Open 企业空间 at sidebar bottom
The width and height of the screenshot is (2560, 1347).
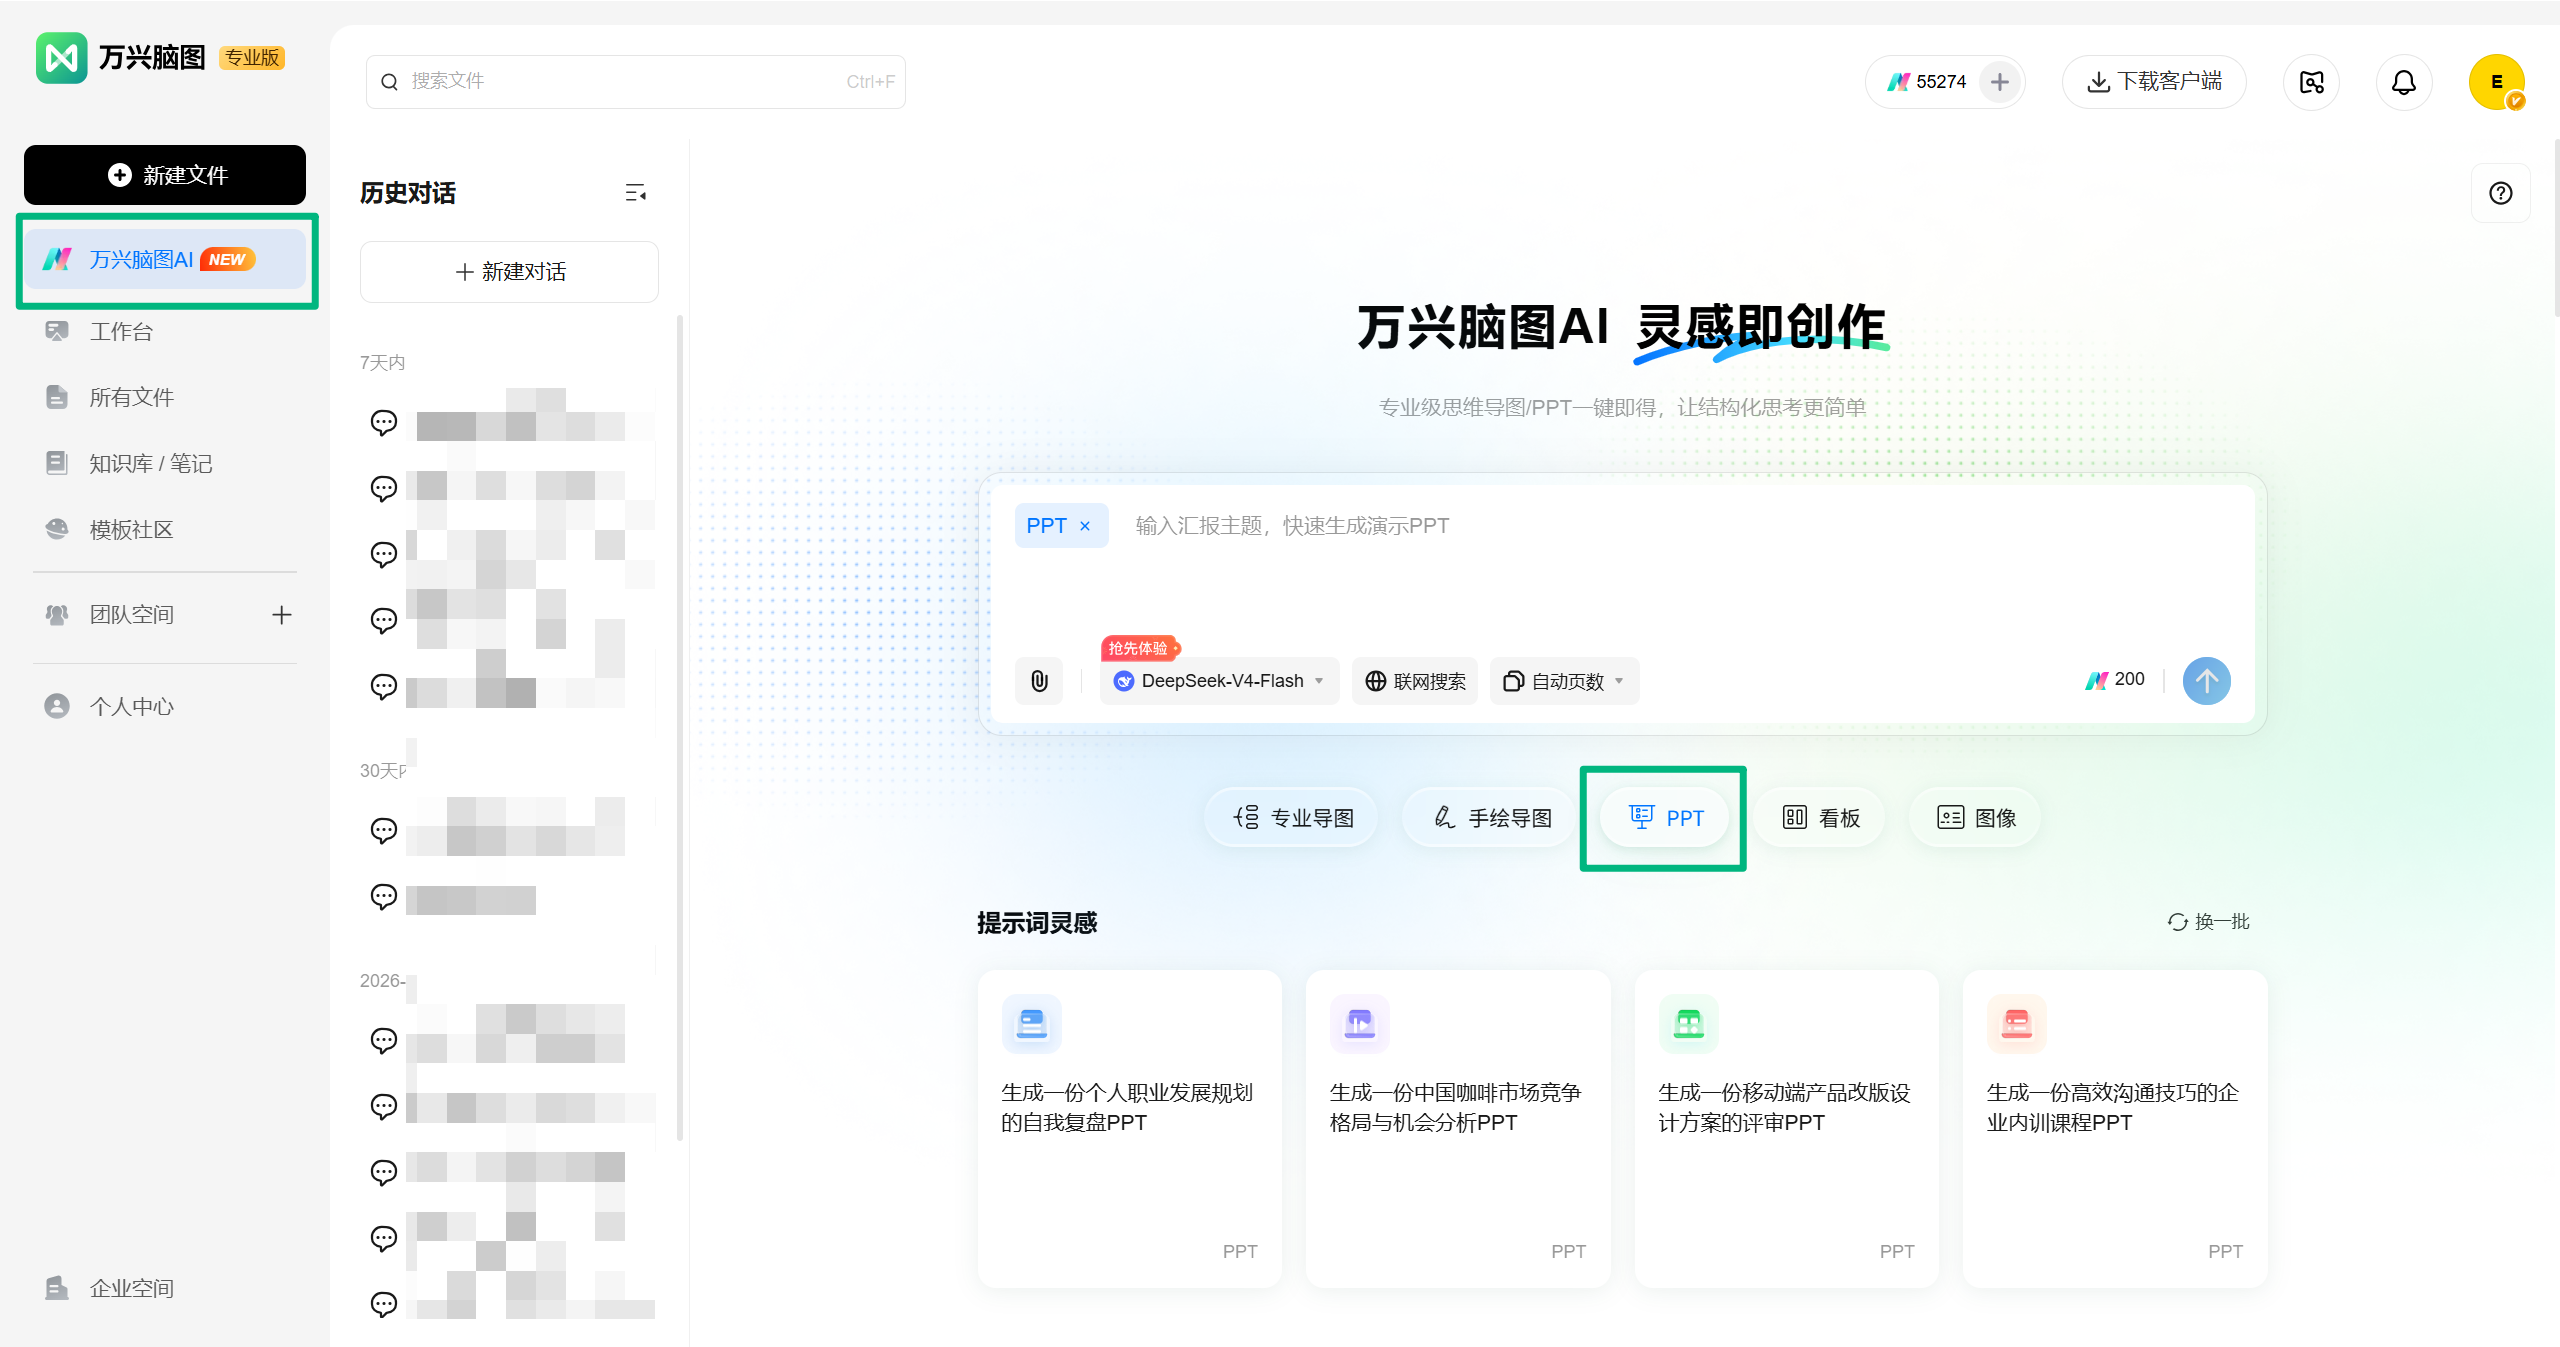(x=131, y=1288)
